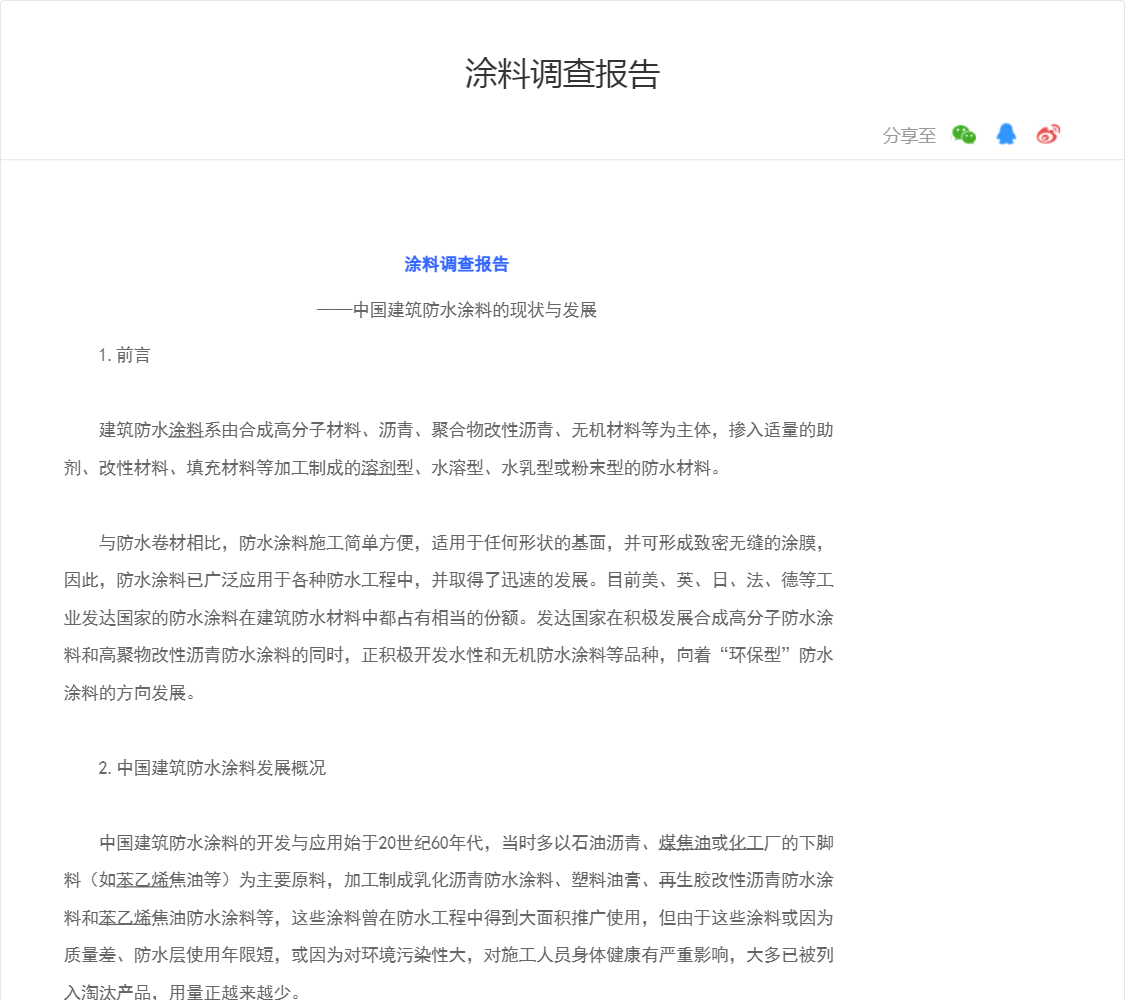This screenshot has width=1125, height=1000.
Task: Click the 分享至 label
Action: pyautogui.click(x=909, y=136)
